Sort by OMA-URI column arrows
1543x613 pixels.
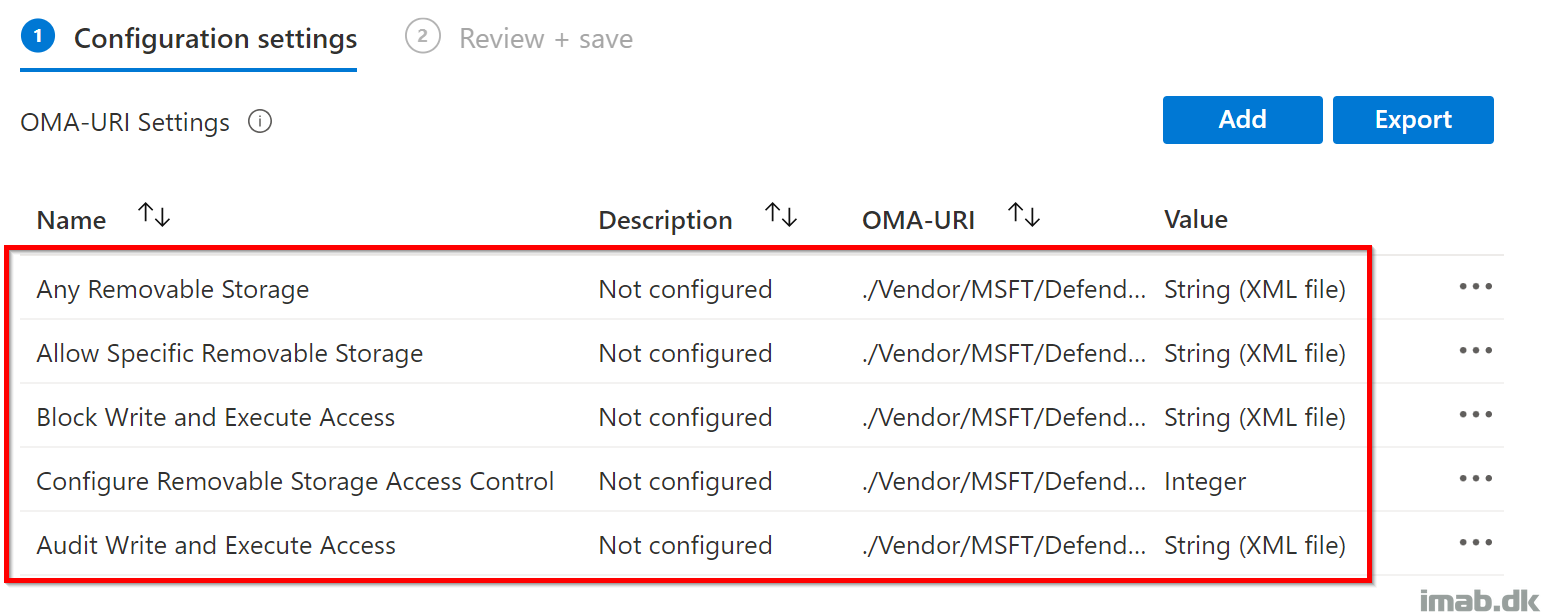[1024, 215]
